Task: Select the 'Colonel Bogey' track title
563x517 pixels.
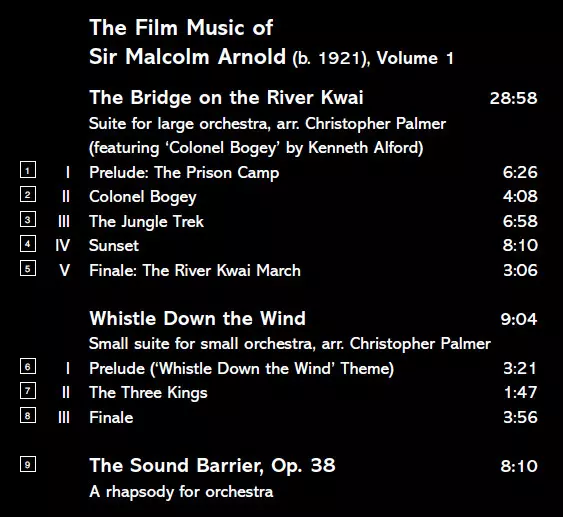Action: click(x=143, y=197)
